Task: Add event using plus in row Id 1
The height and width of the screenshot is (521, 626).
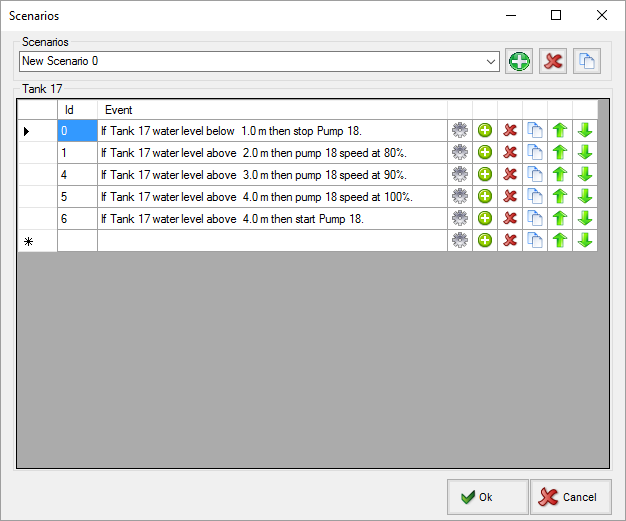Action: point(485,153)
